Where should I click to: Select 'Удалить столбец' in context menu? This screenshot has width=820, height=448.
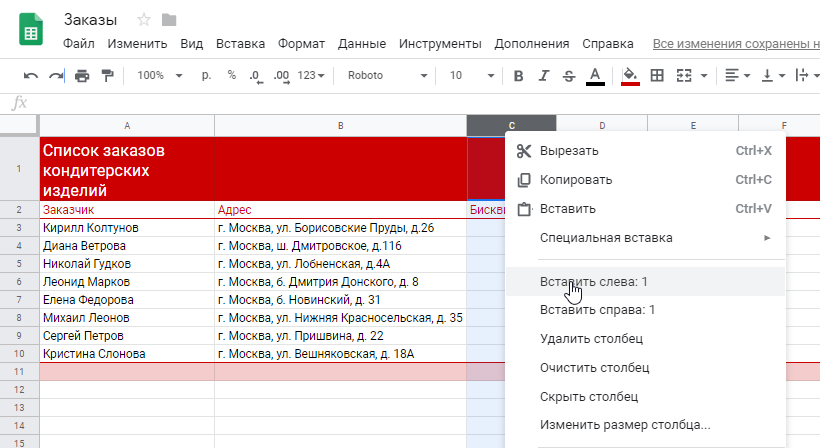tap(591, 339)
